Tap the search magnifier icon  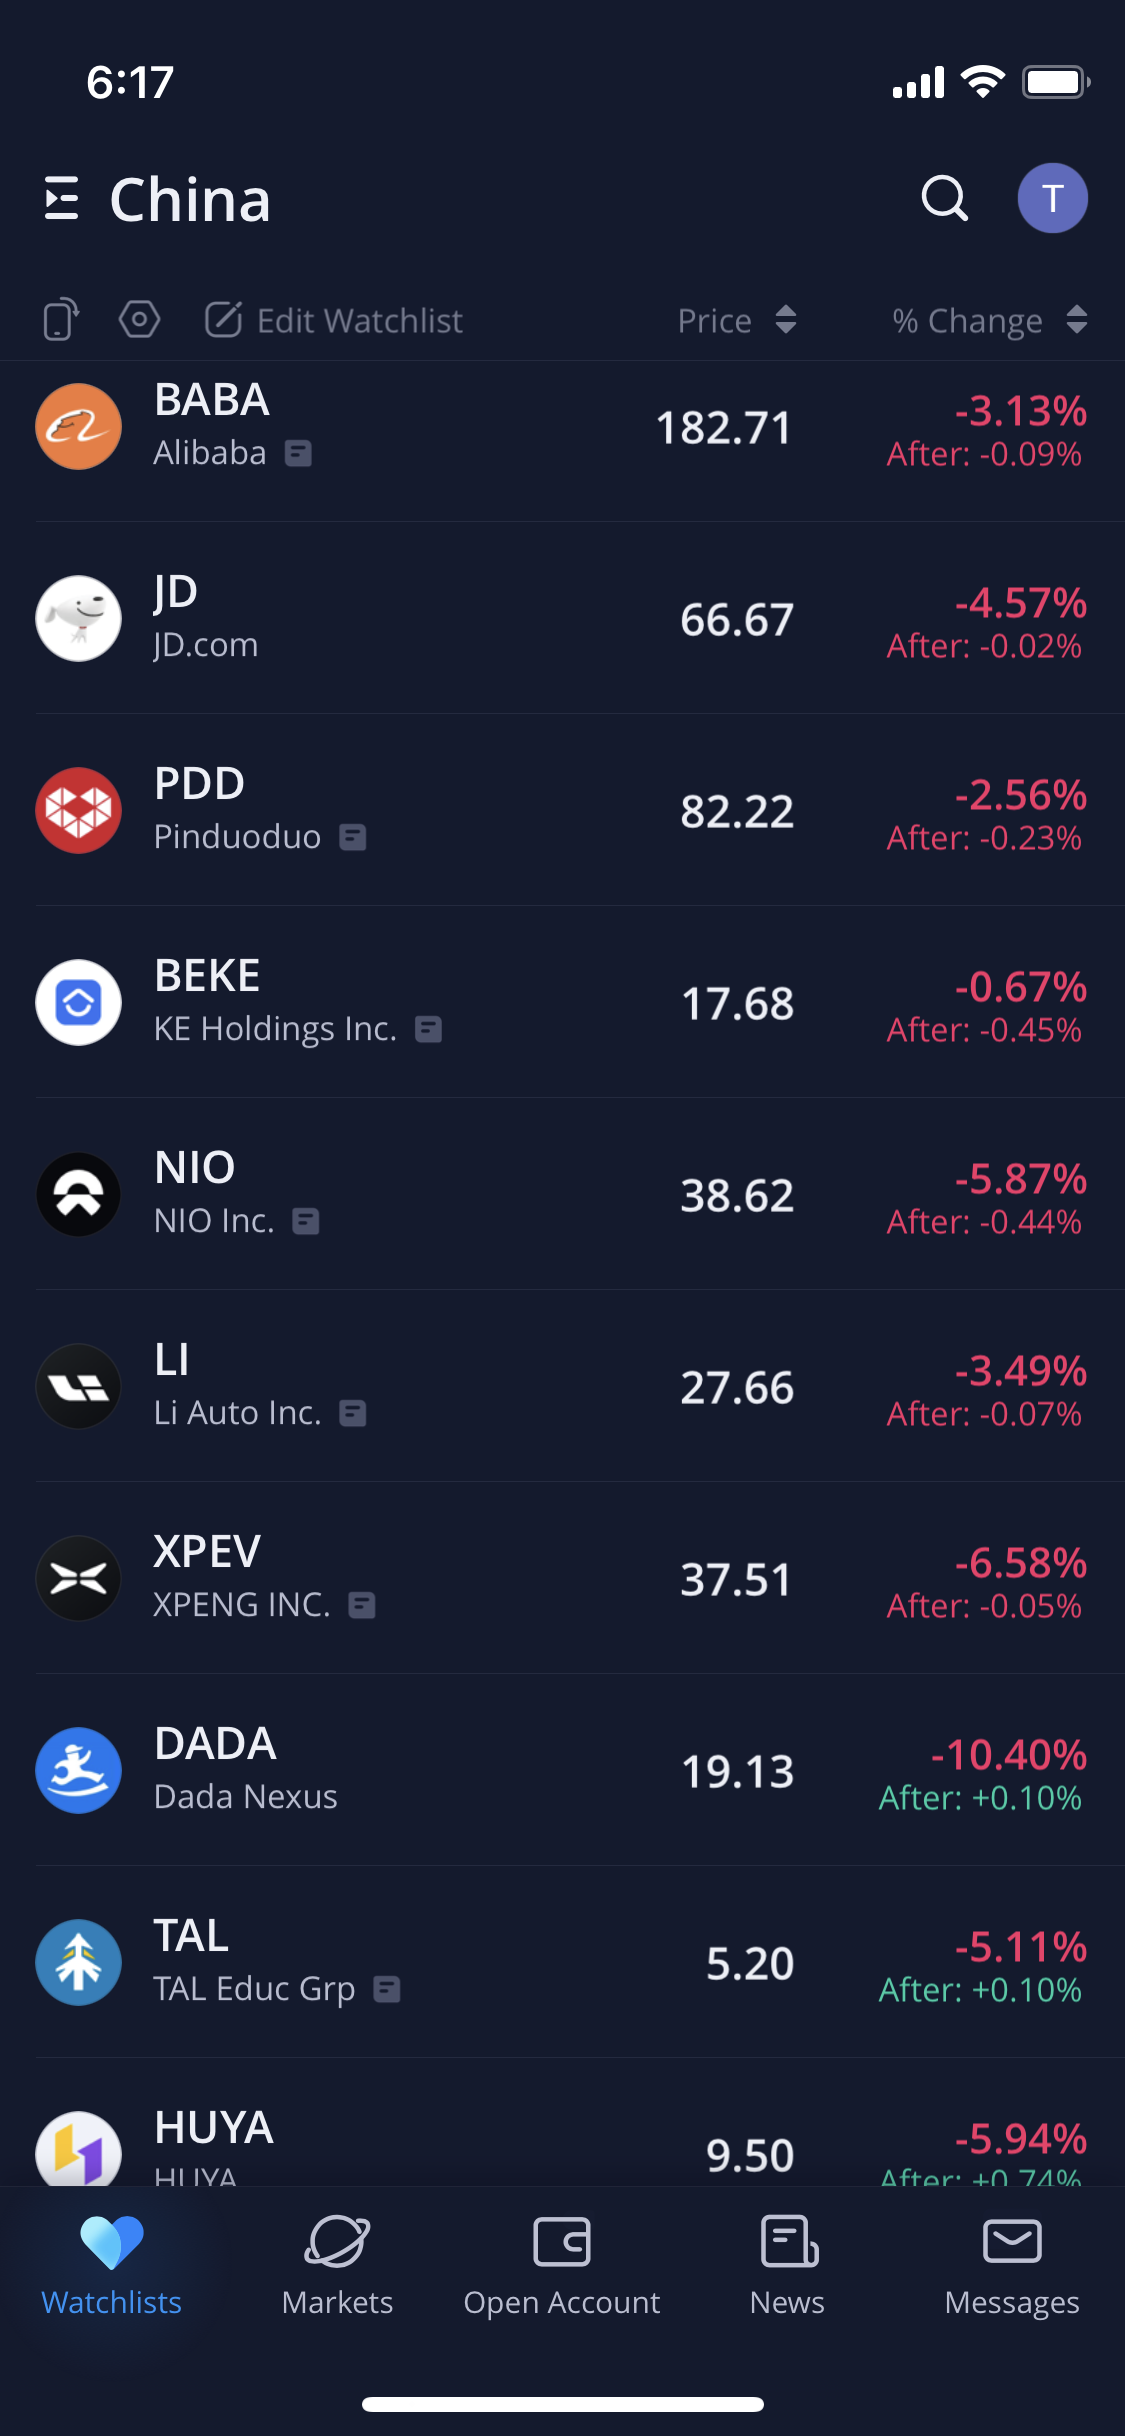(x=945, y=198)
